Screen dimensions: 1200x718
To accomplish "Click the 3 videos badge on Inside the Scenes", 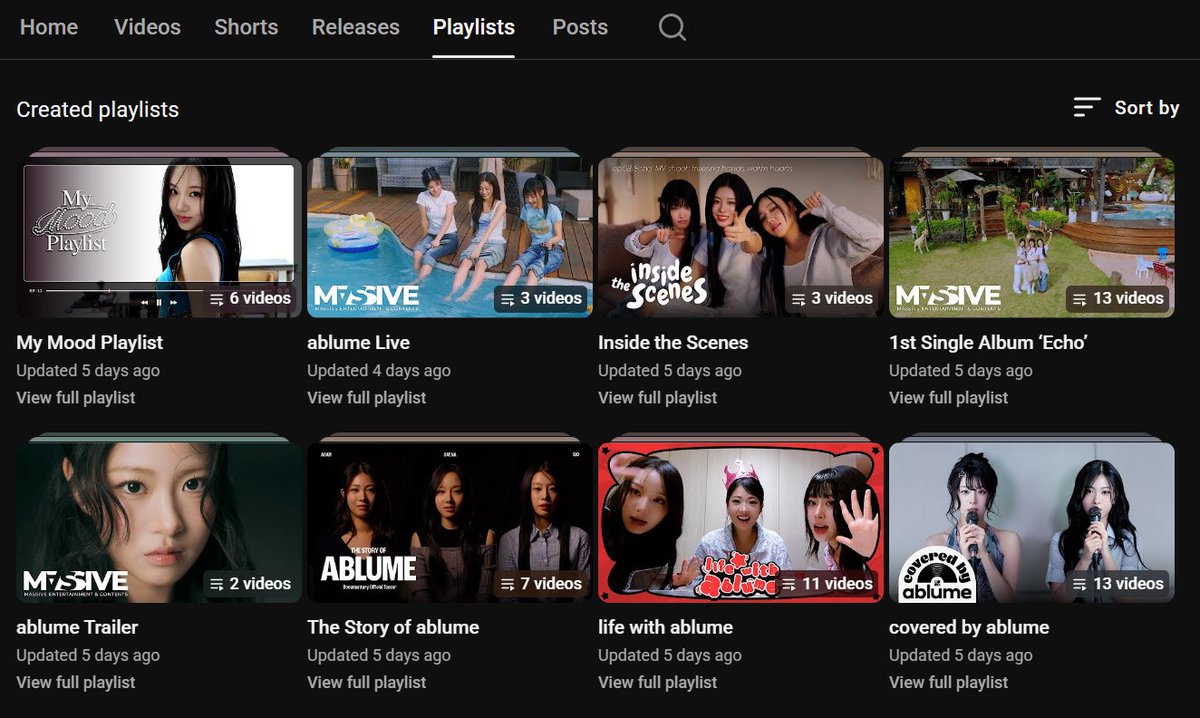I will [832, 298].
